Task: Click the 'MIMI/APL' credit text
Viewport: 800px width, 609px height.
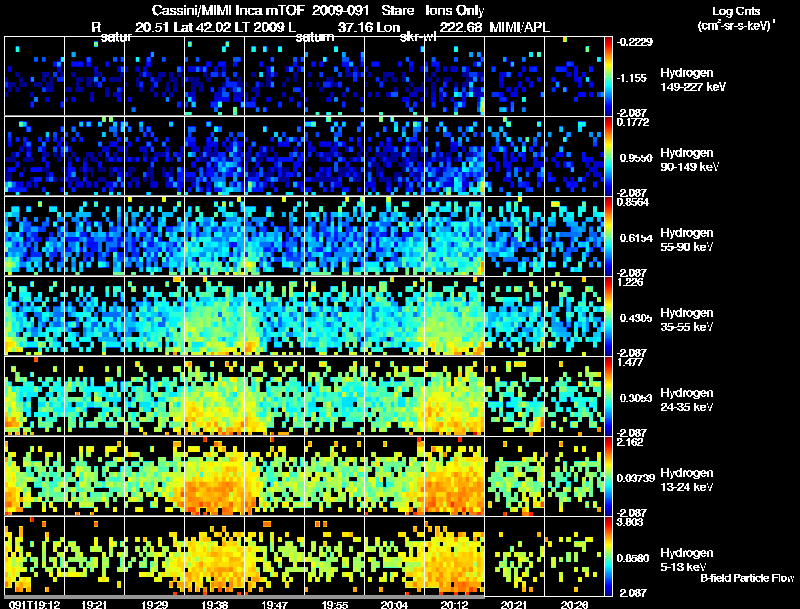Action: click(x=519, y=27)
